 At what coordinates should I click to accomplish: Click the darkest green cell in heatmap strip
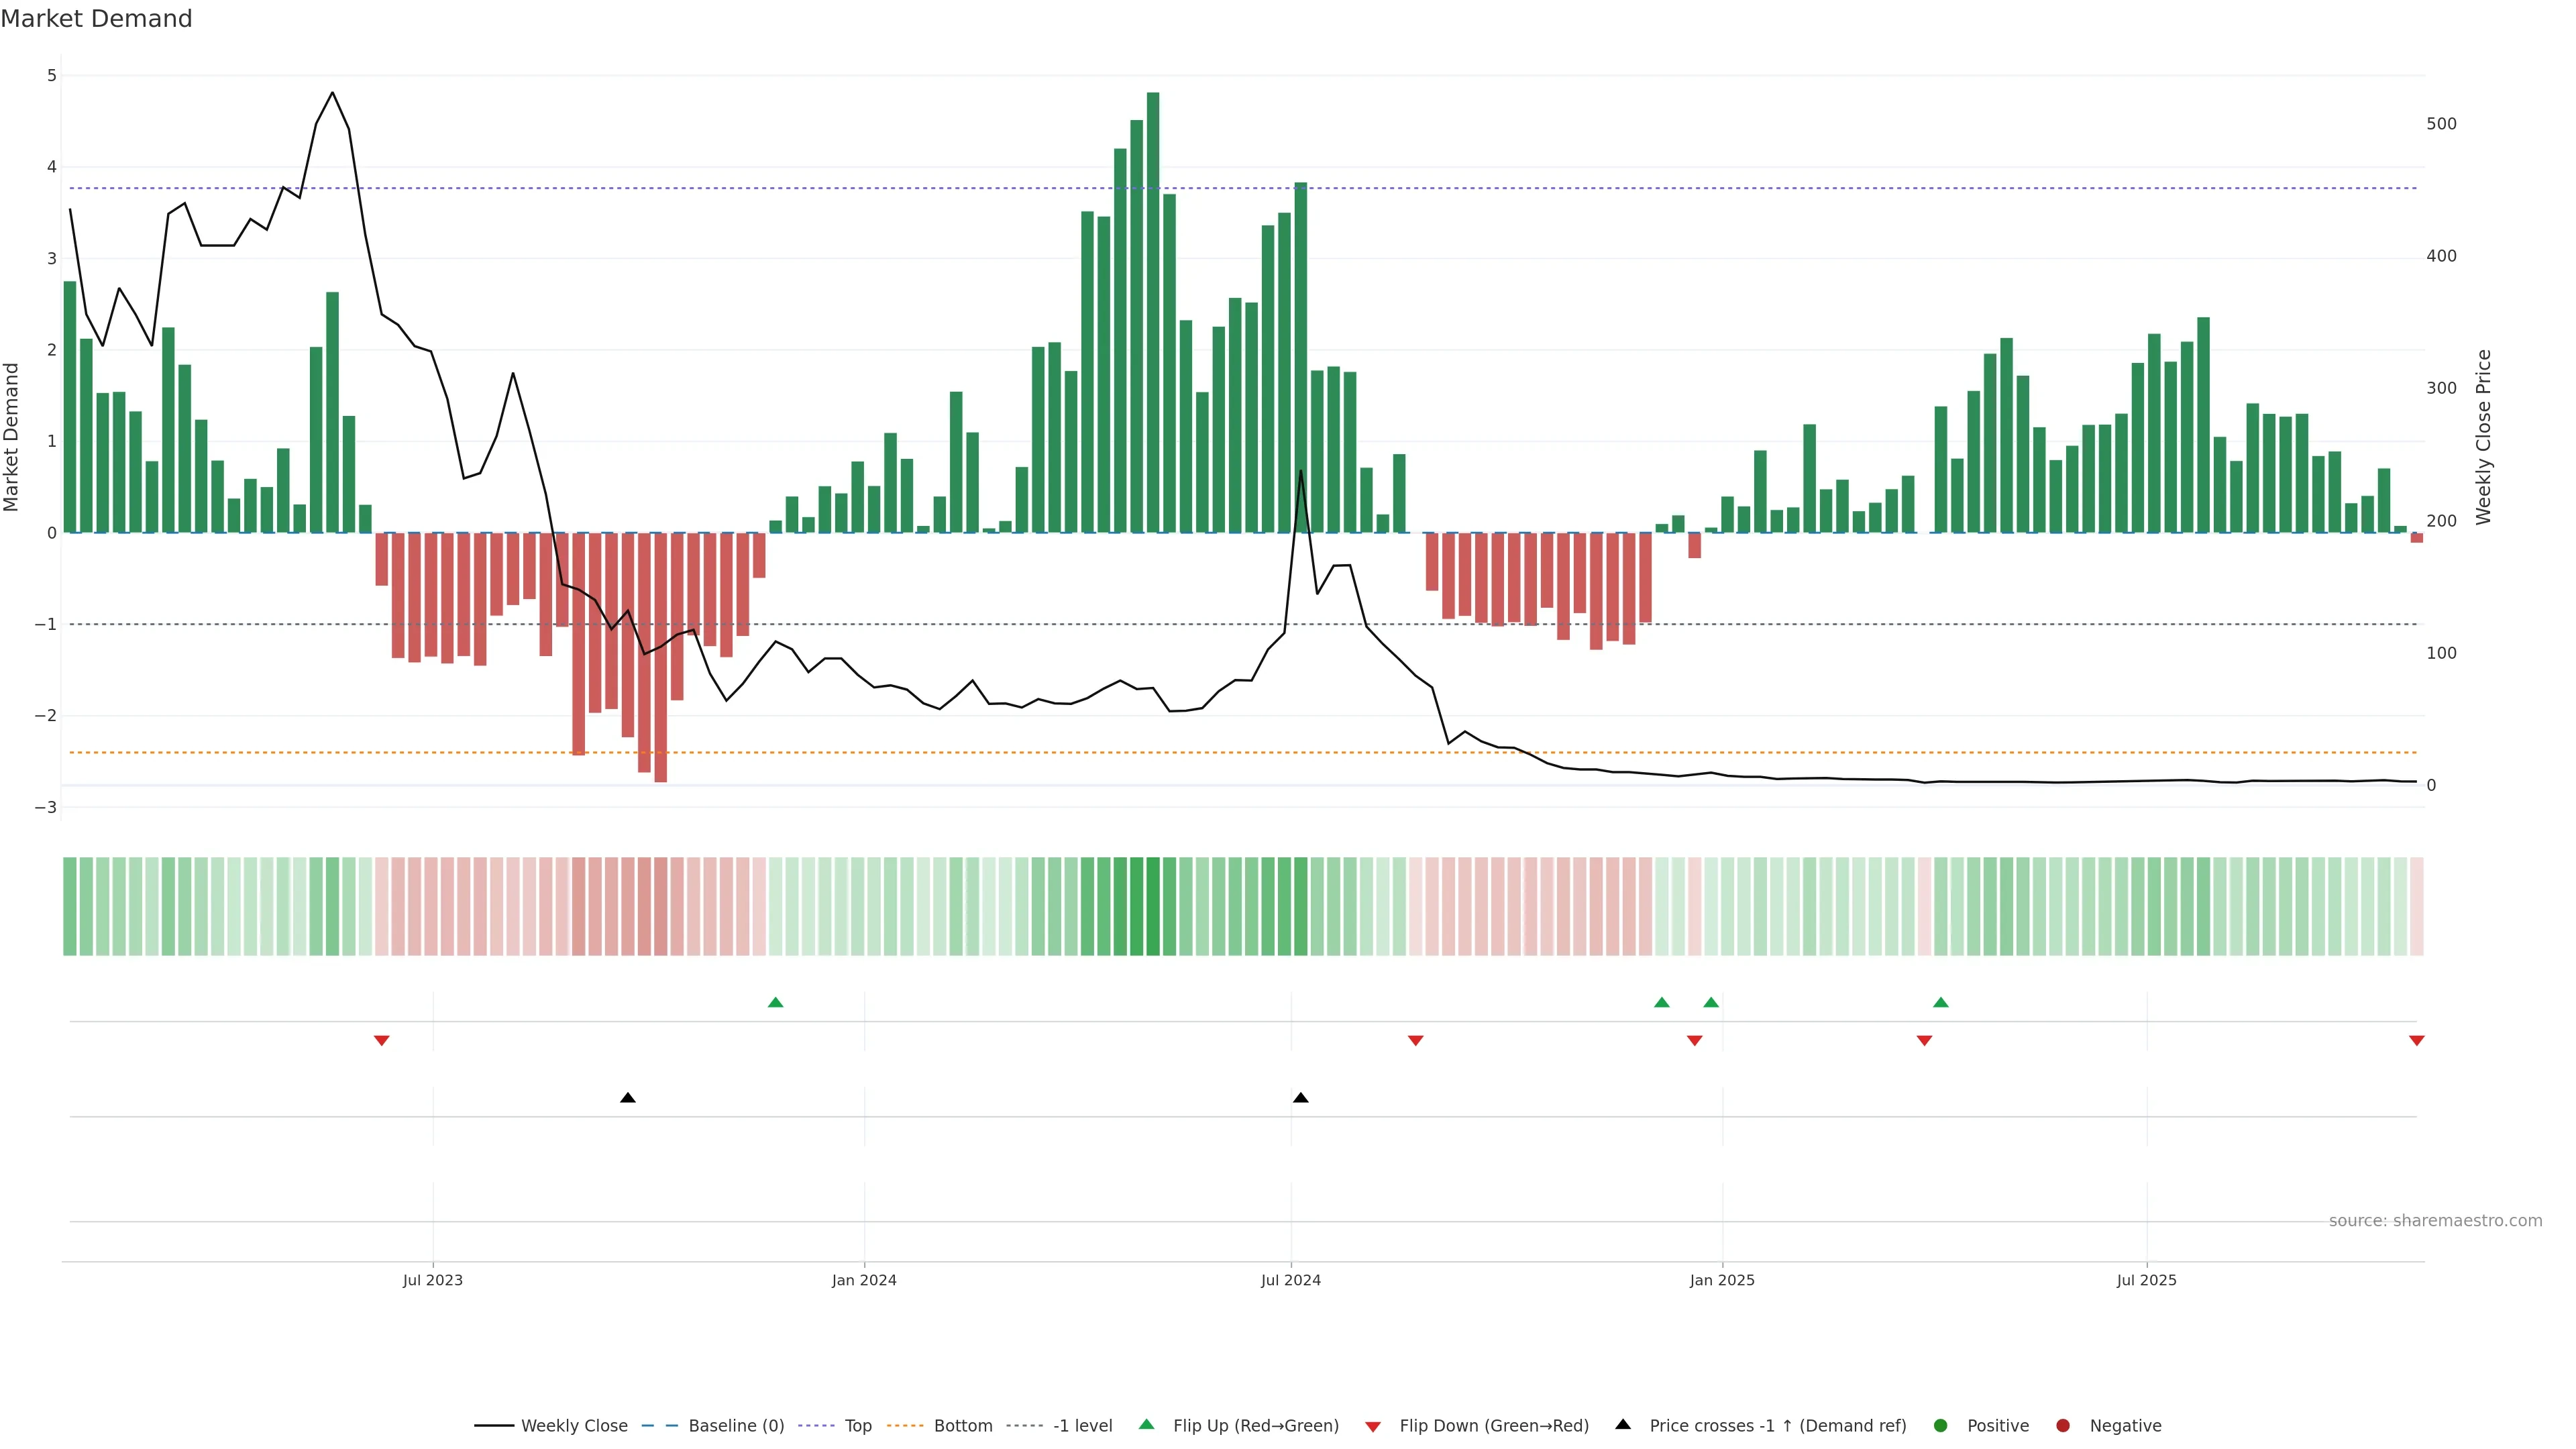coord(1152,906)
